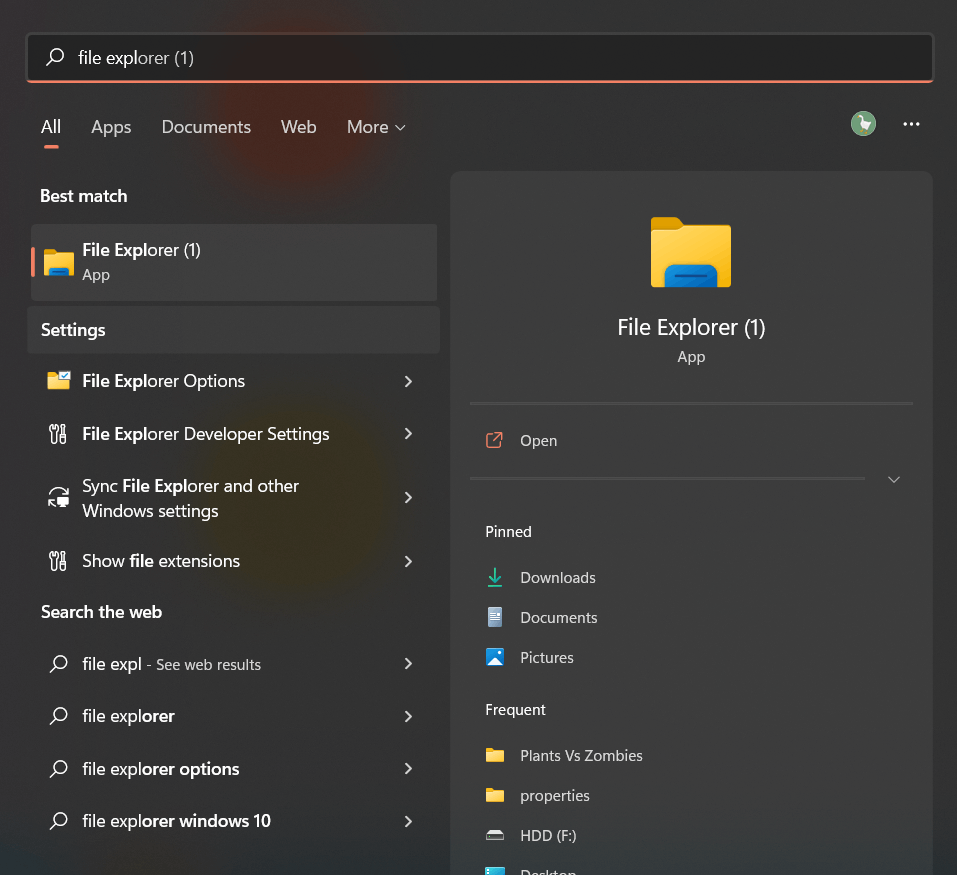957x875 pixels.
Task: Expand arrow for File Explorer Developer Settings
Action: (408, 434)
